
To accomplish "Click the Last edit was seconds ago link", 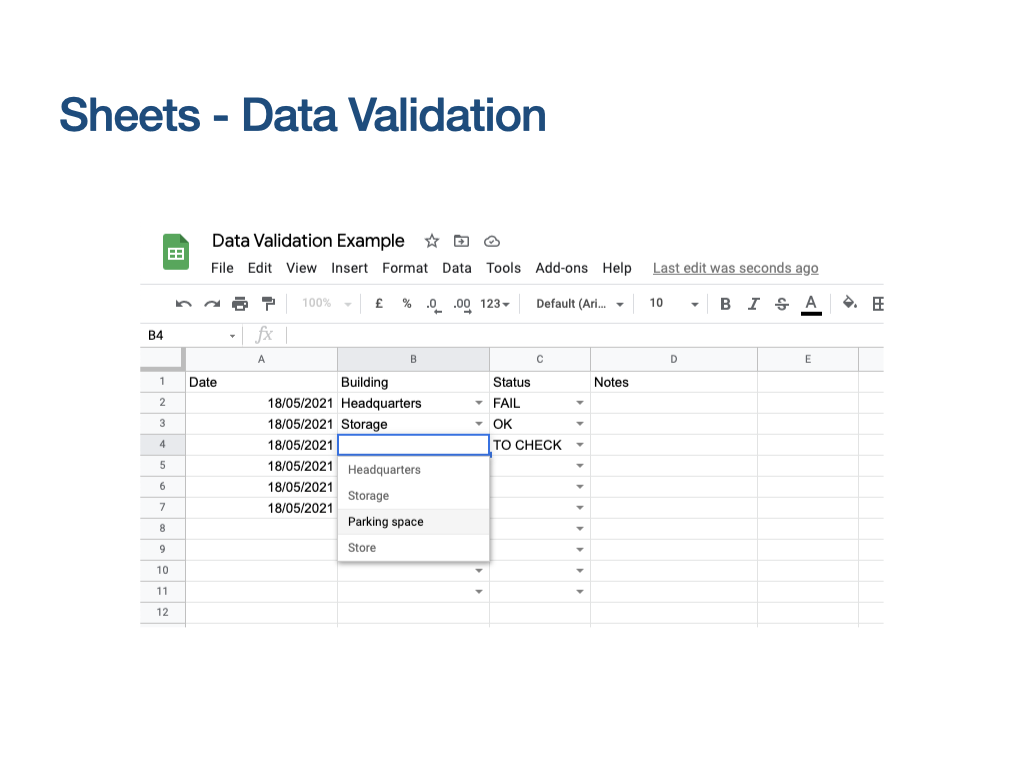I will (735, 268).
